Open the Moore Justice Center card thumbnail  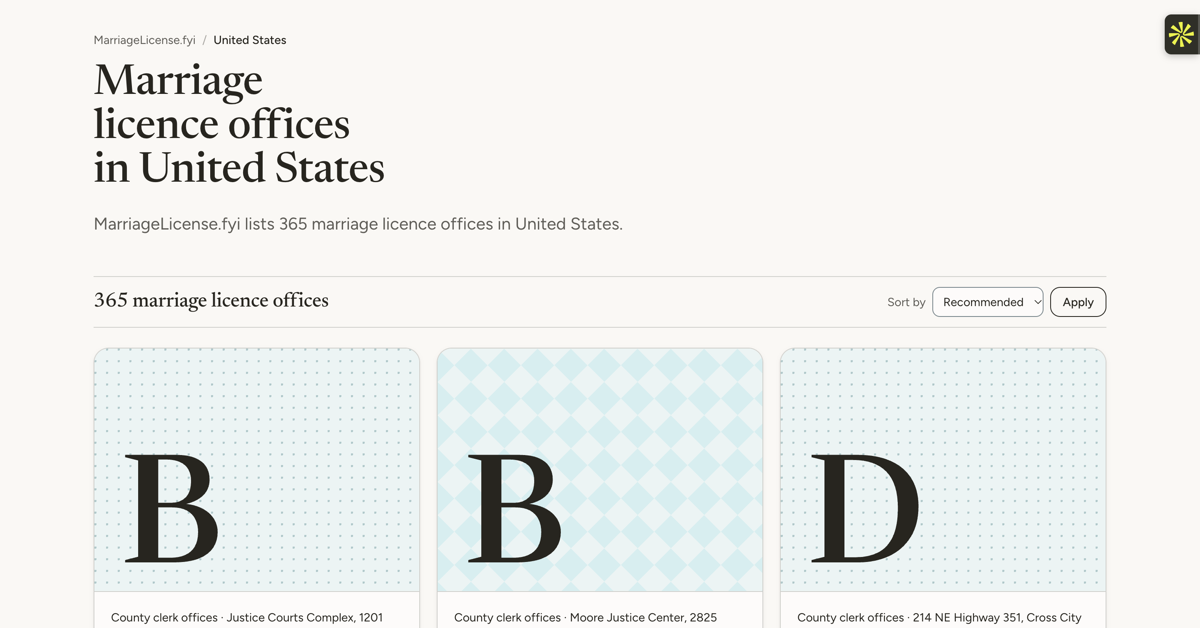point(600,470)
